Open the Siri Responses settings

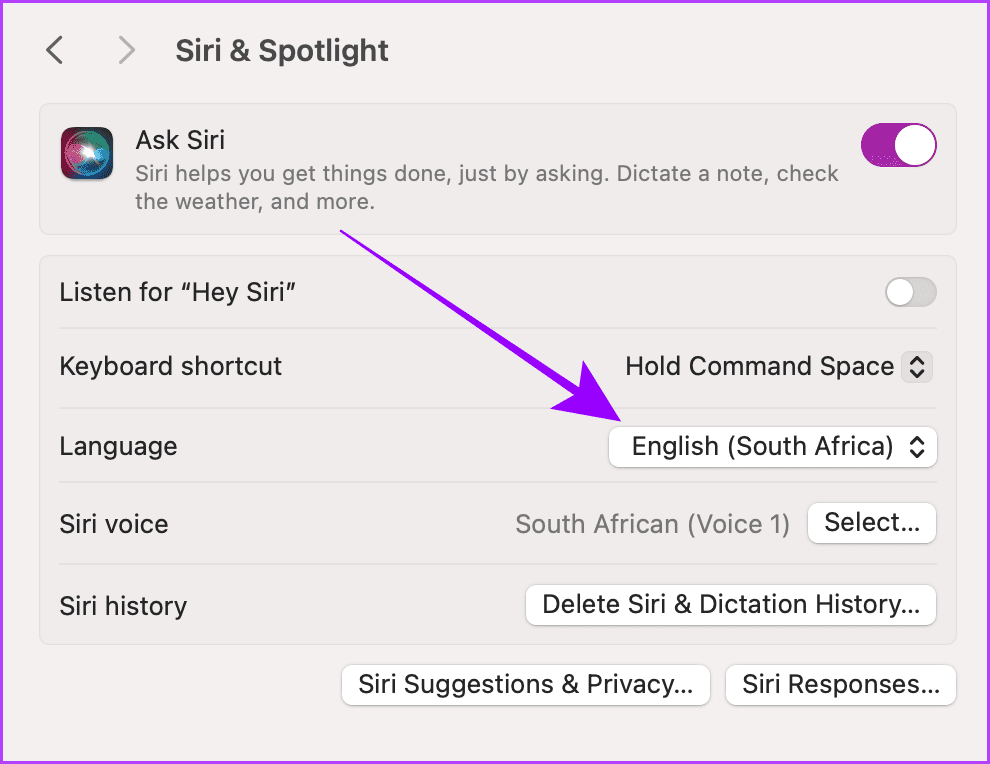pos(840,685)
